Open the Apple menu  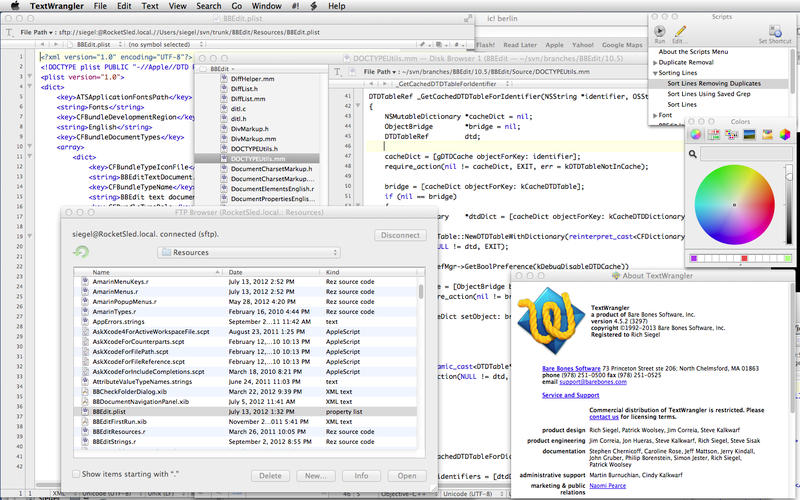(x=15, y=6)
